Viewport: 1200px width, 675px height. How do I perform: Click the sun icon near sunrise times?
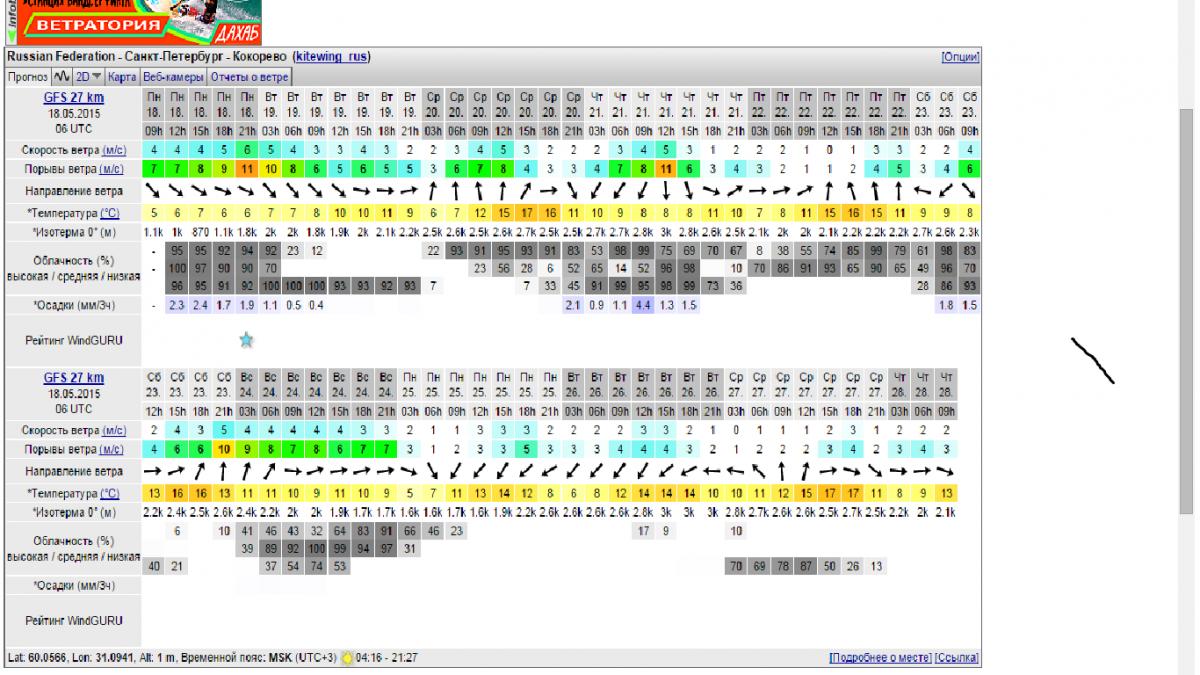[348, 658]
